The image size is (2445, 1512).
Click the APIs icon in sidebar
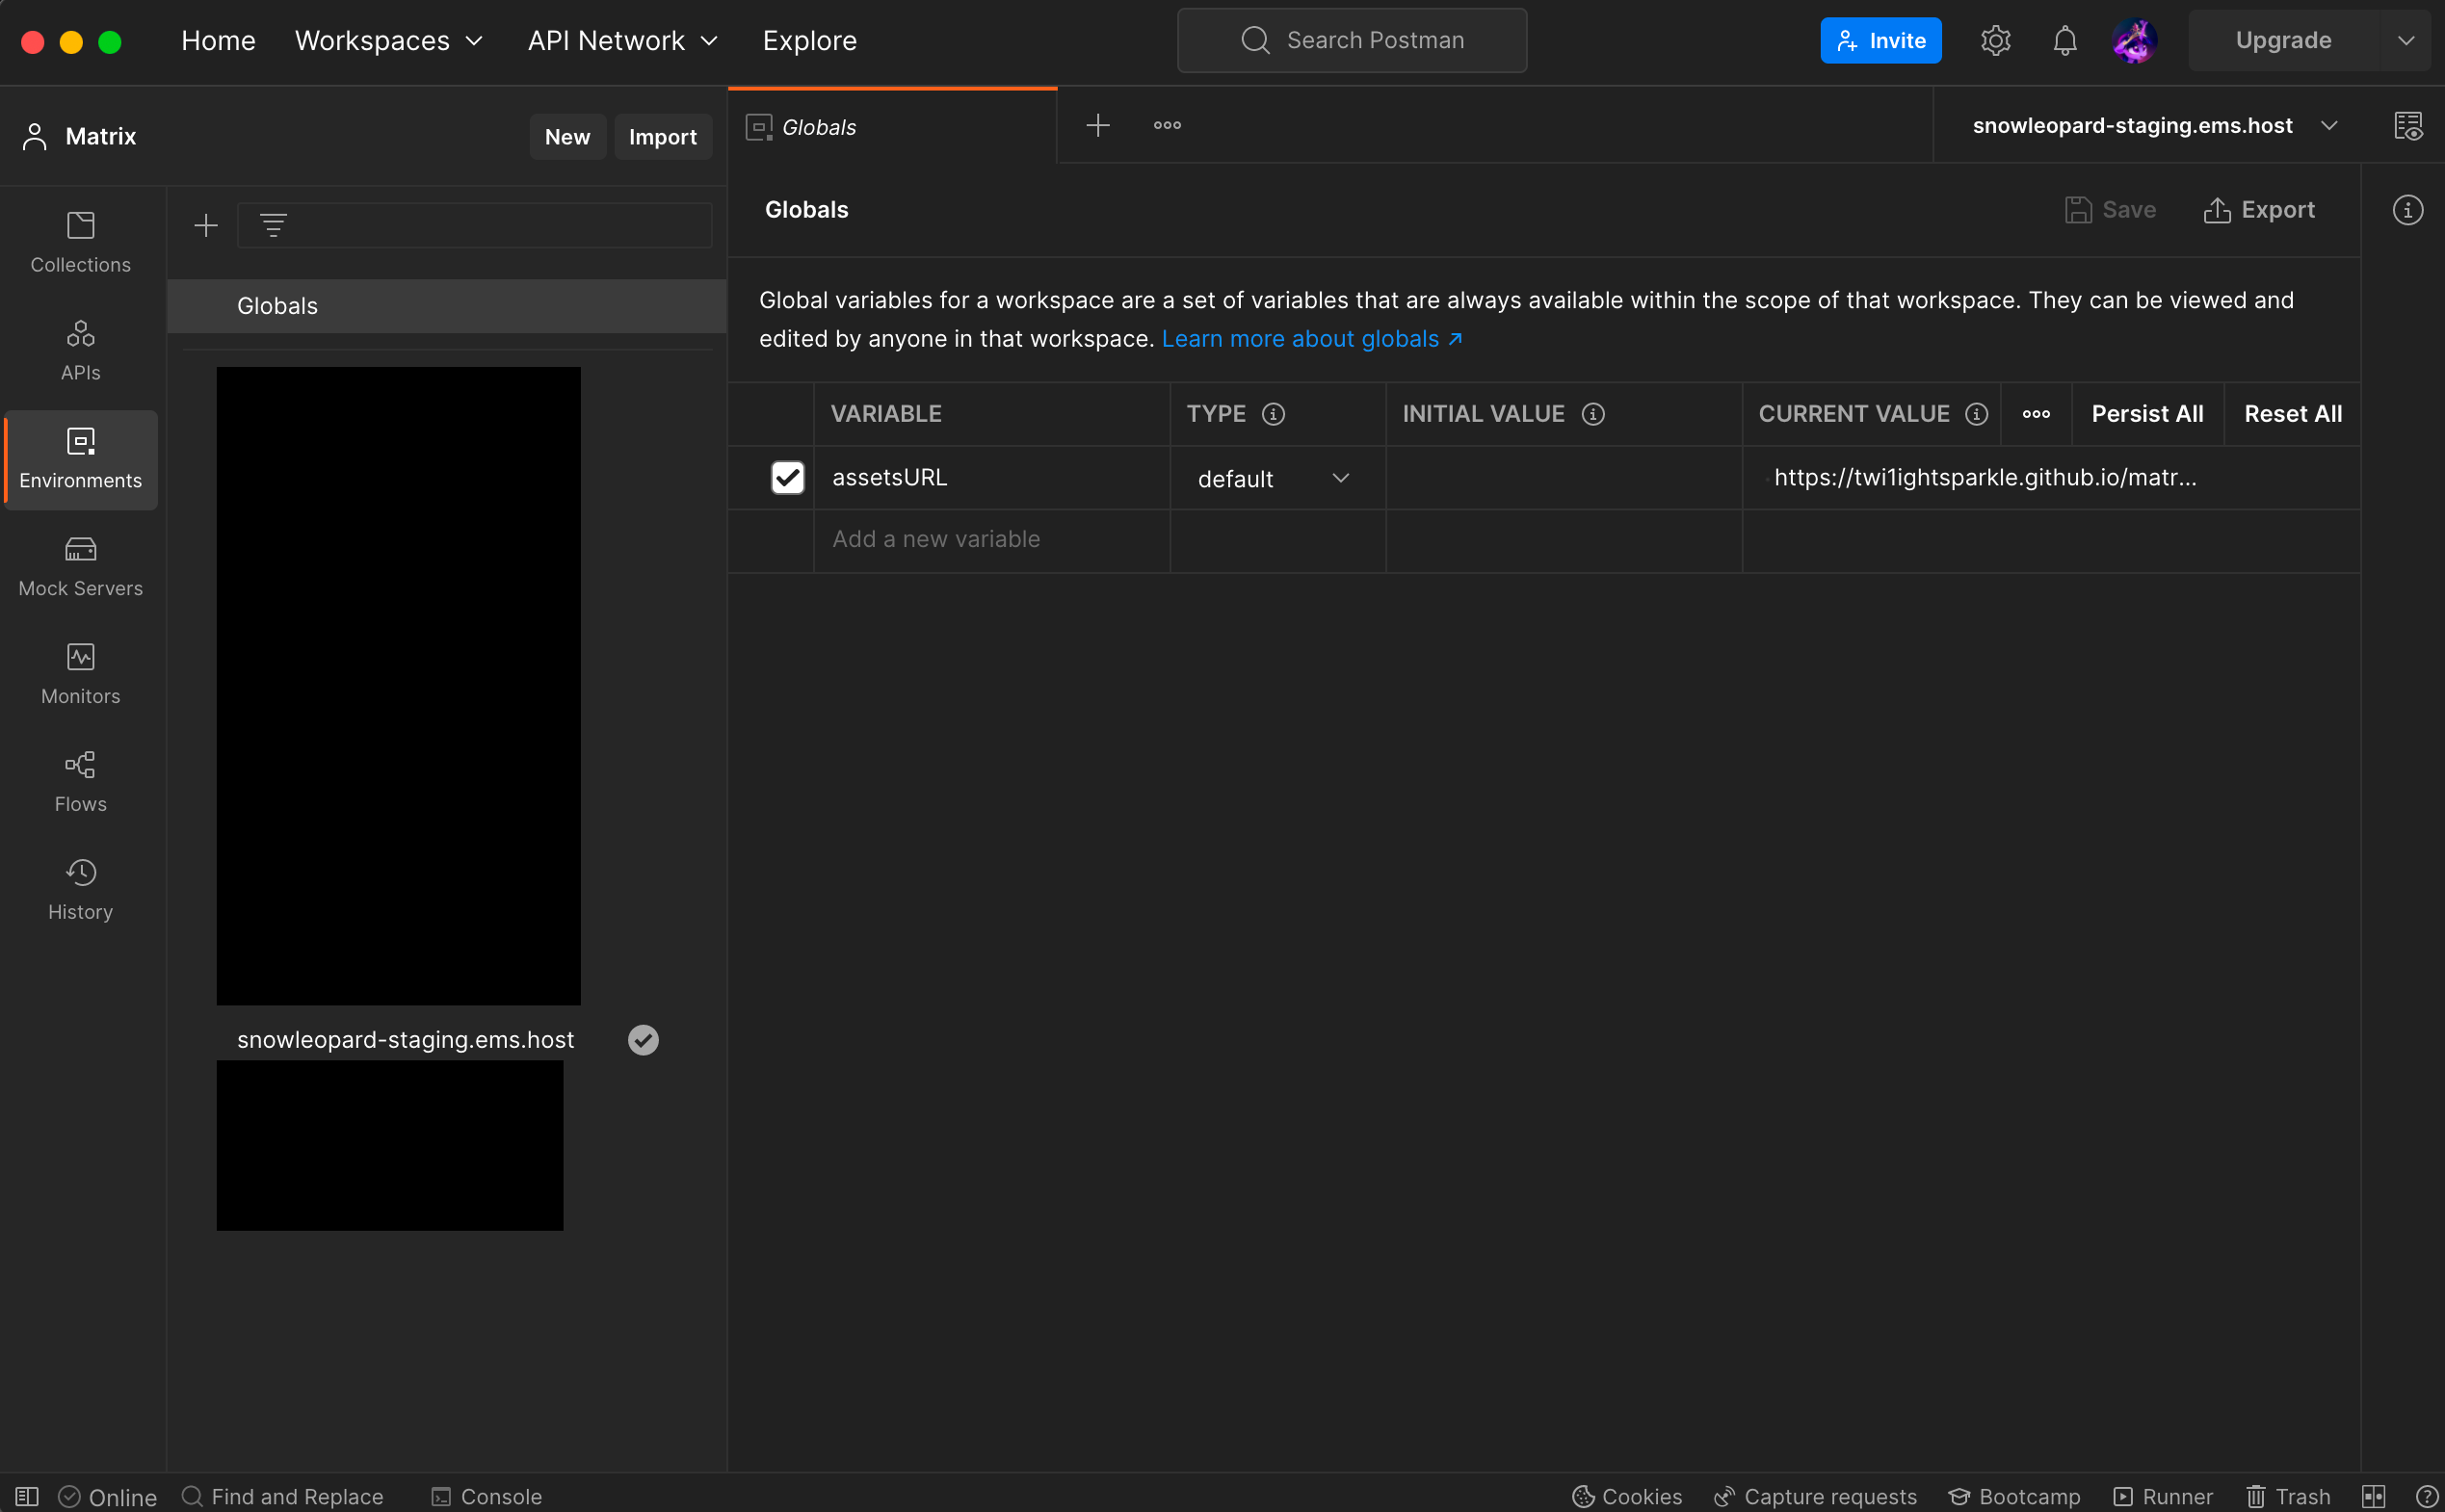[x=80, y=351]
